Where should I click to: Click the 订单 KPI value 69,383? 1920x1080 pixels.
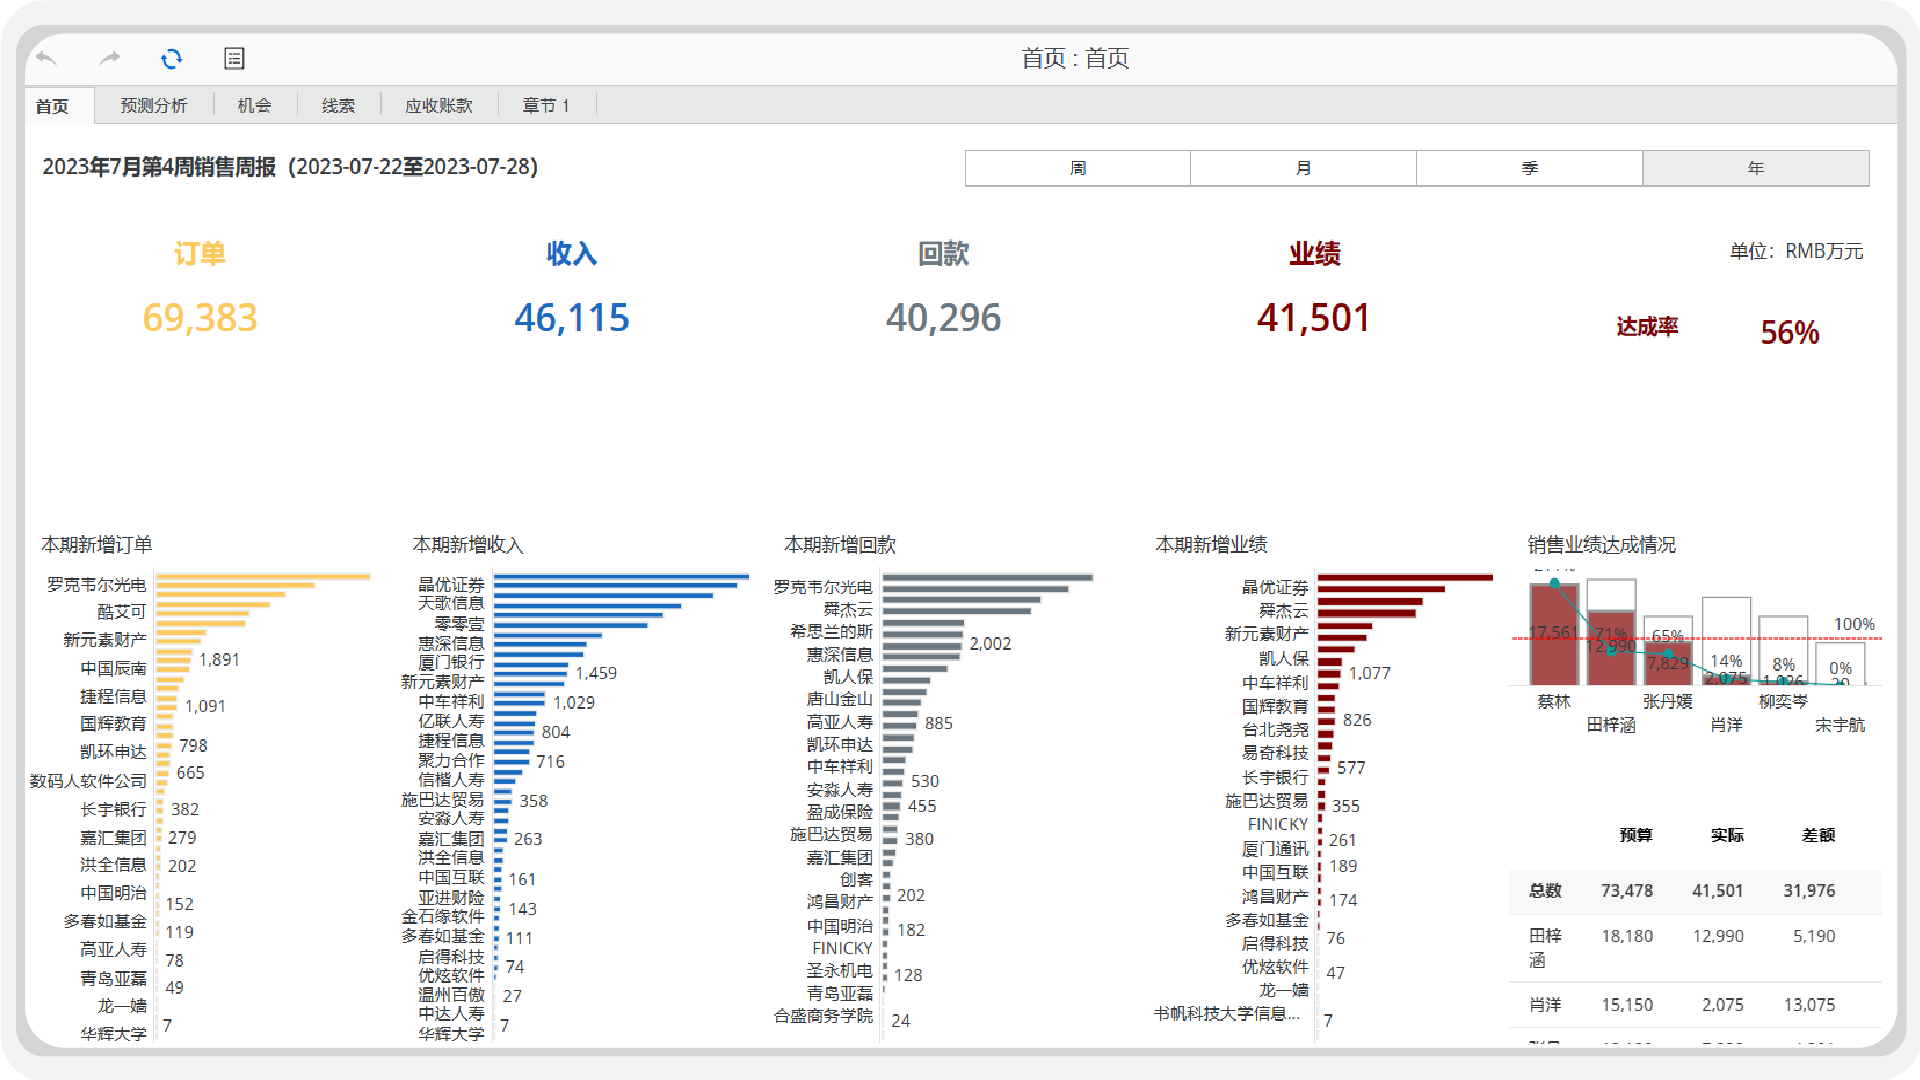[x=200, y=318]
